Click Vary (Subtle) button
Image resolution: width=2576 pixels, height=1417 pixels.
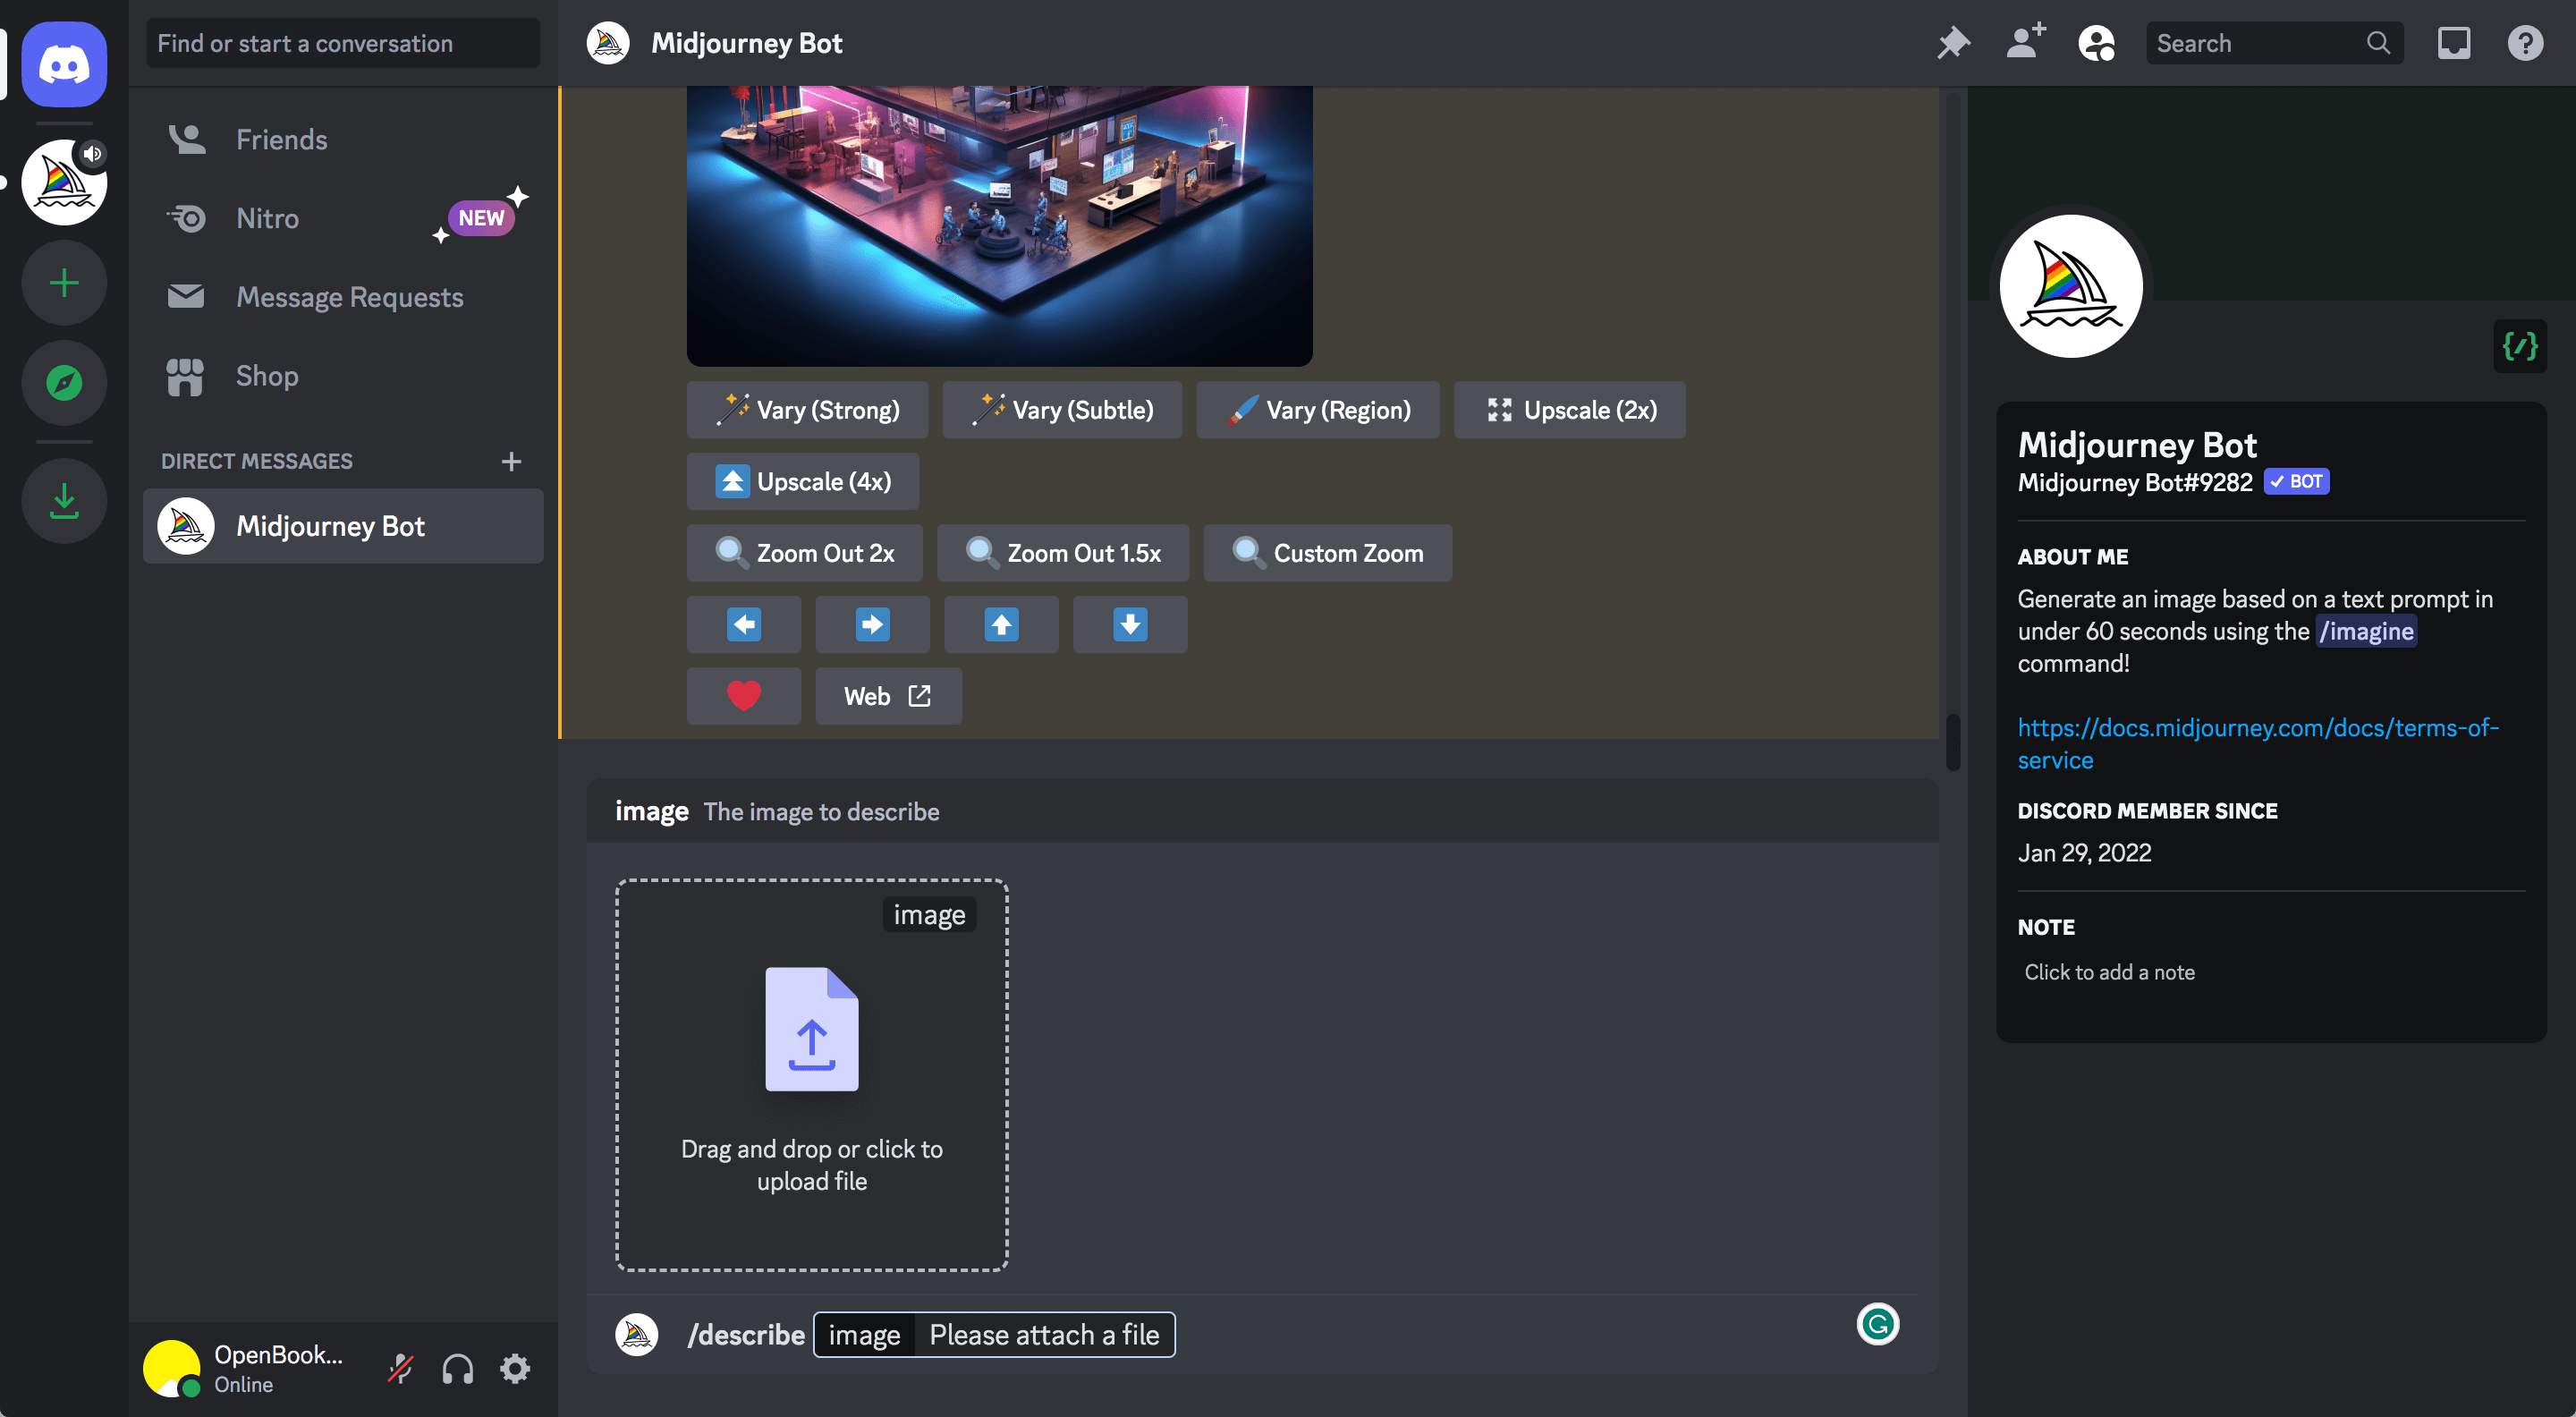pos(1062,410)
